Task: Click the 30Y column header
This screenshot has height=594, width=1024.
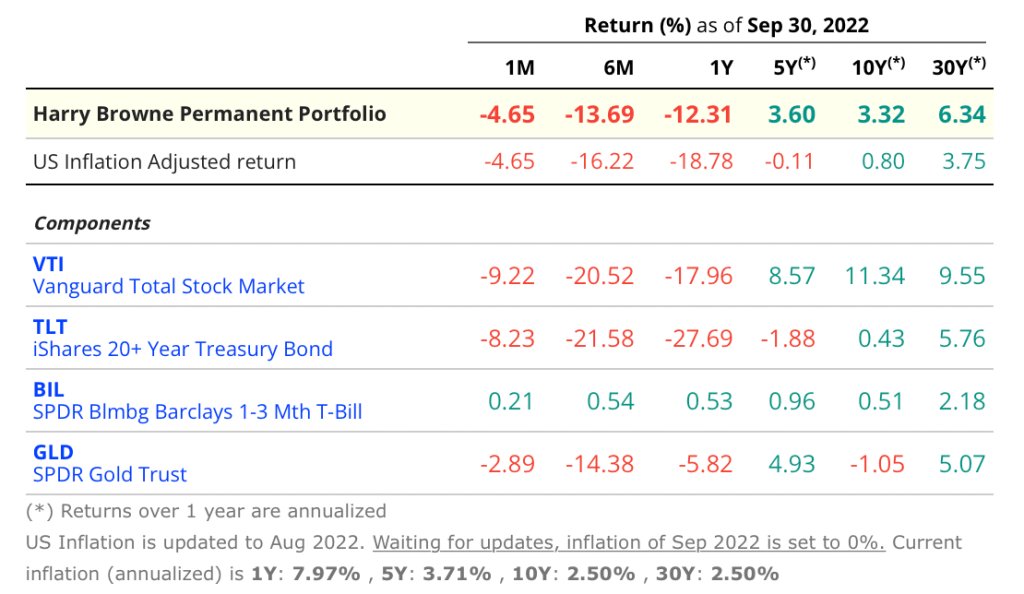Action: coord(960,67)
